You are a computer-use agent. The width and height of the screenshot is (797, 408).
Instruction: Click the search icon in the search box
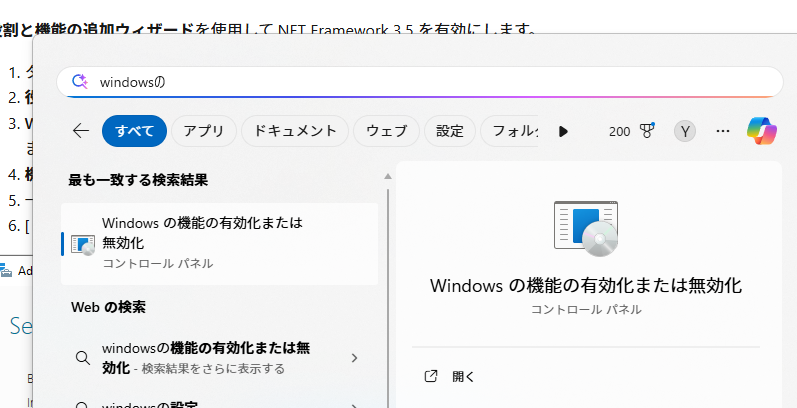click(80, 82)
